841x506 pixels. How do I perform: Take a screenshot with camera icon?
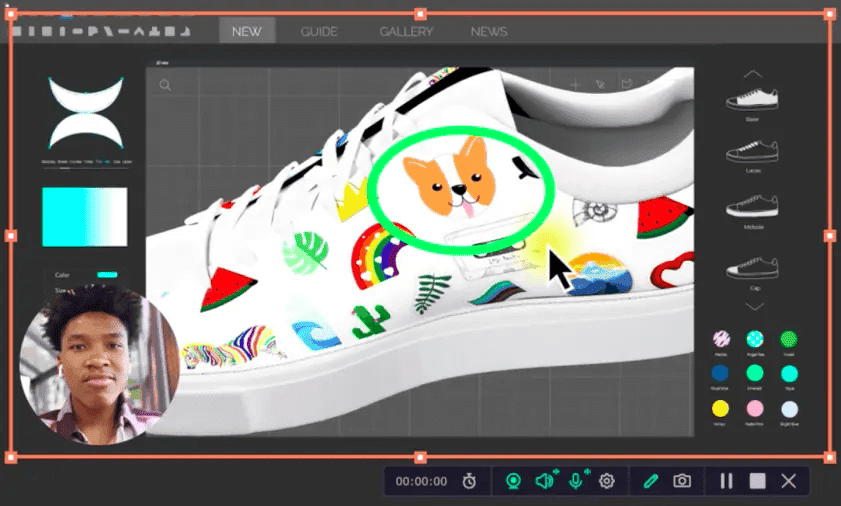point(682,481)
